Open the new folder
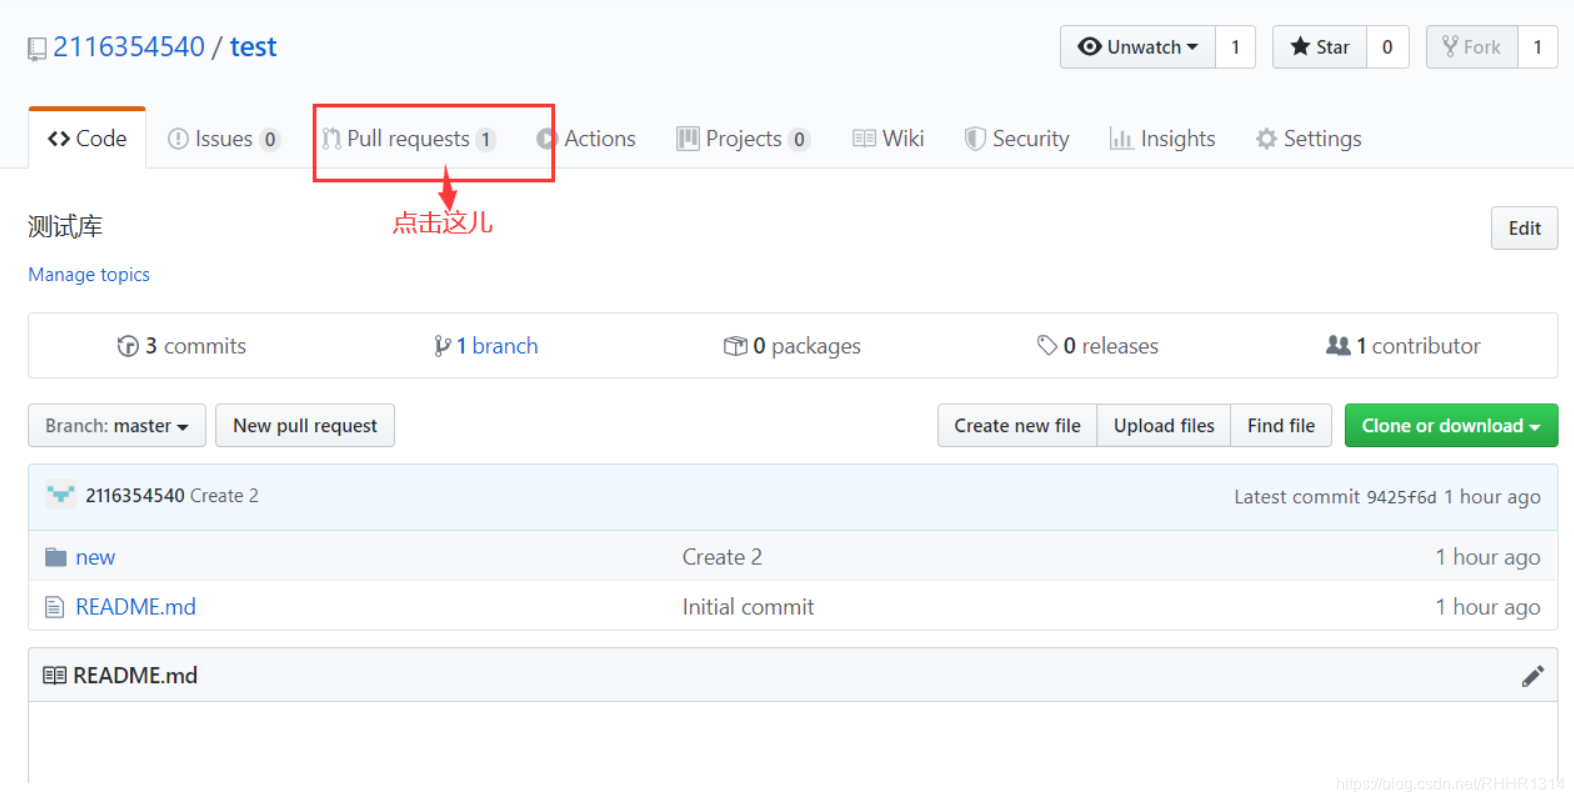The image size is (1574, 802). coord(95,557)
